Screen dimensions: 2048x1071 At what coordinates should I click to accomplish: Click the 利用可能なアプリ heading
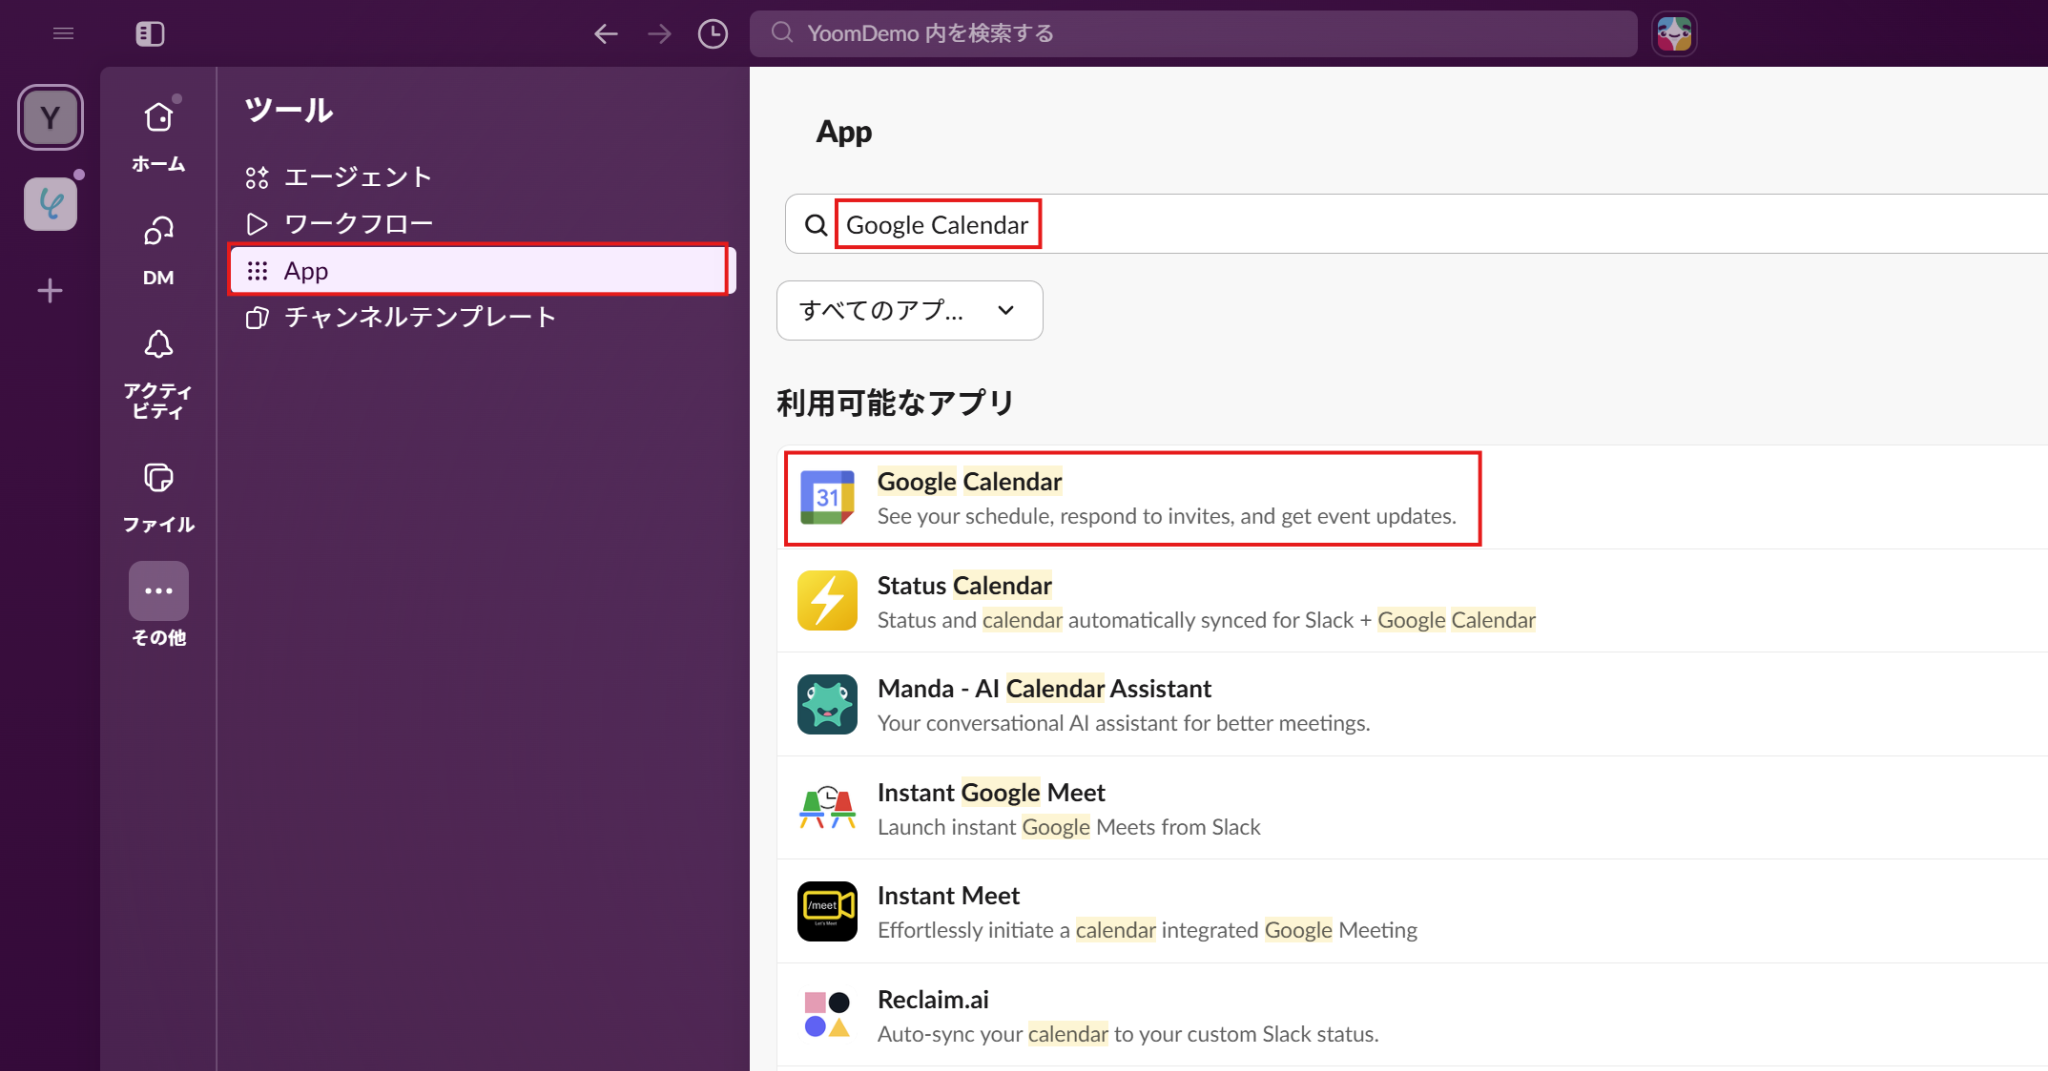(x=895, y=403)
